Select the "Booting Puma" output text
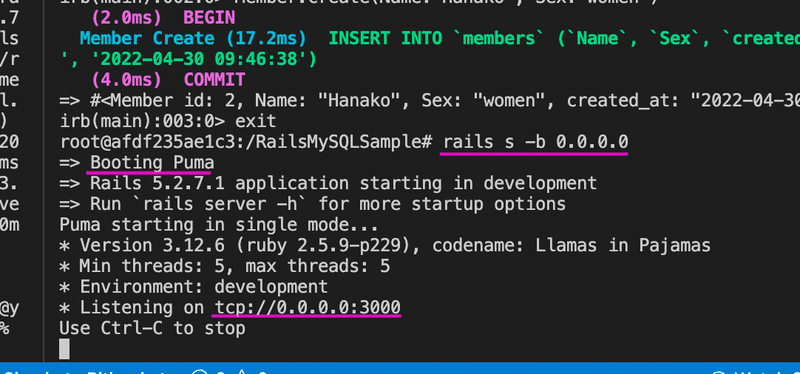This screenshot has height=374, width=800. click(x=152, y=163)
